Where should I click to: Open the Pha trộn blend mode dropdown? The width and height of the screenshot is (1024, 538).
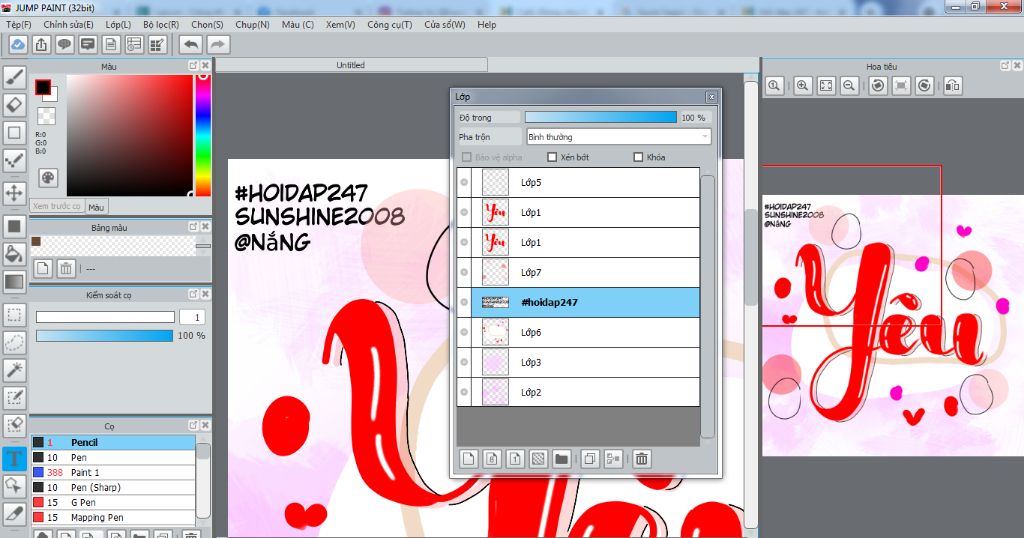(x=618, y=136)
